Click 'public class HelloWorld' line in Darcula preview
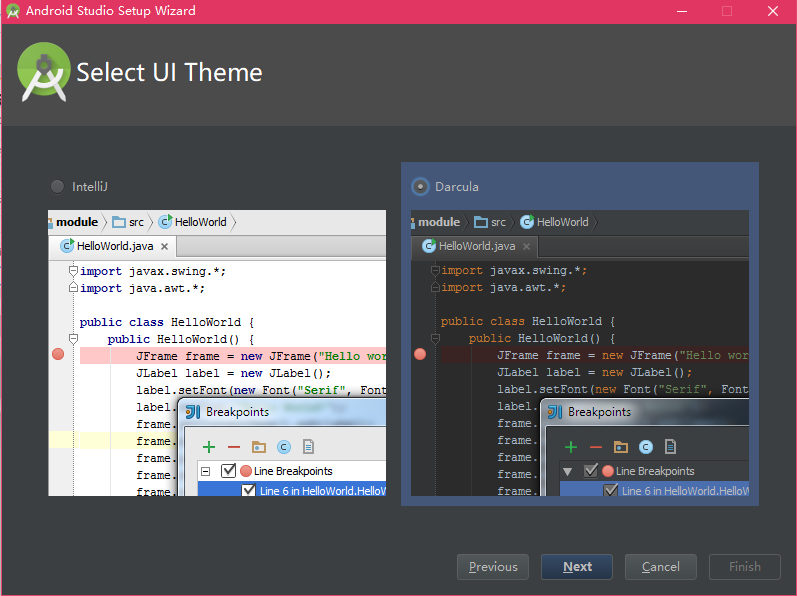The image size is (797, 596). click(528, 322)
